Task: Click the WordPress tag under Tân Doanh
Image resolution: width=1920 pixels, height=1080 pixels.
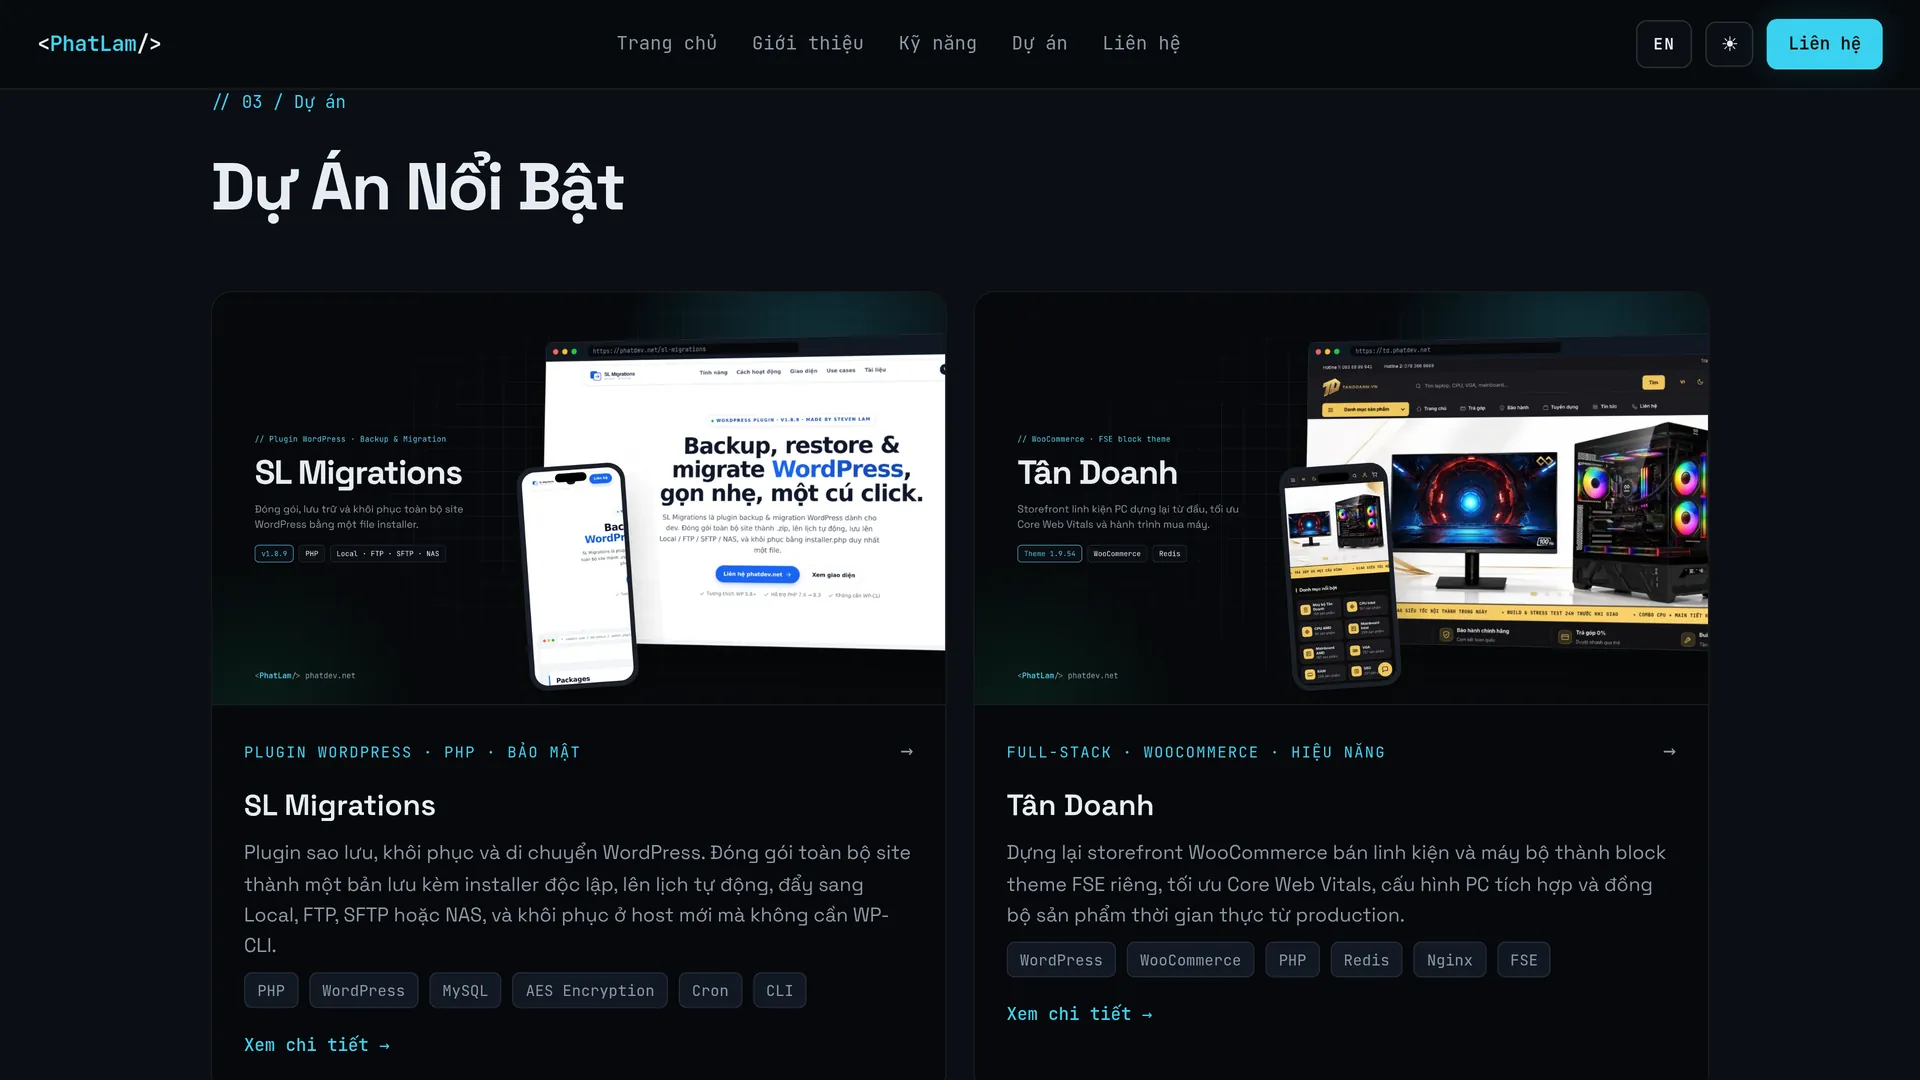Action: pyautogui.click(x=1061, y=960)
